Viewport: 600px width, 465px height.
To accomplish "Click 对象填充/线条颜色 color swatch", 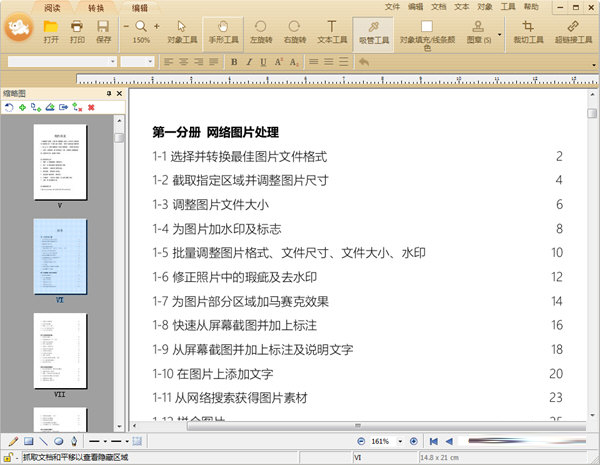I will [427, 28].
